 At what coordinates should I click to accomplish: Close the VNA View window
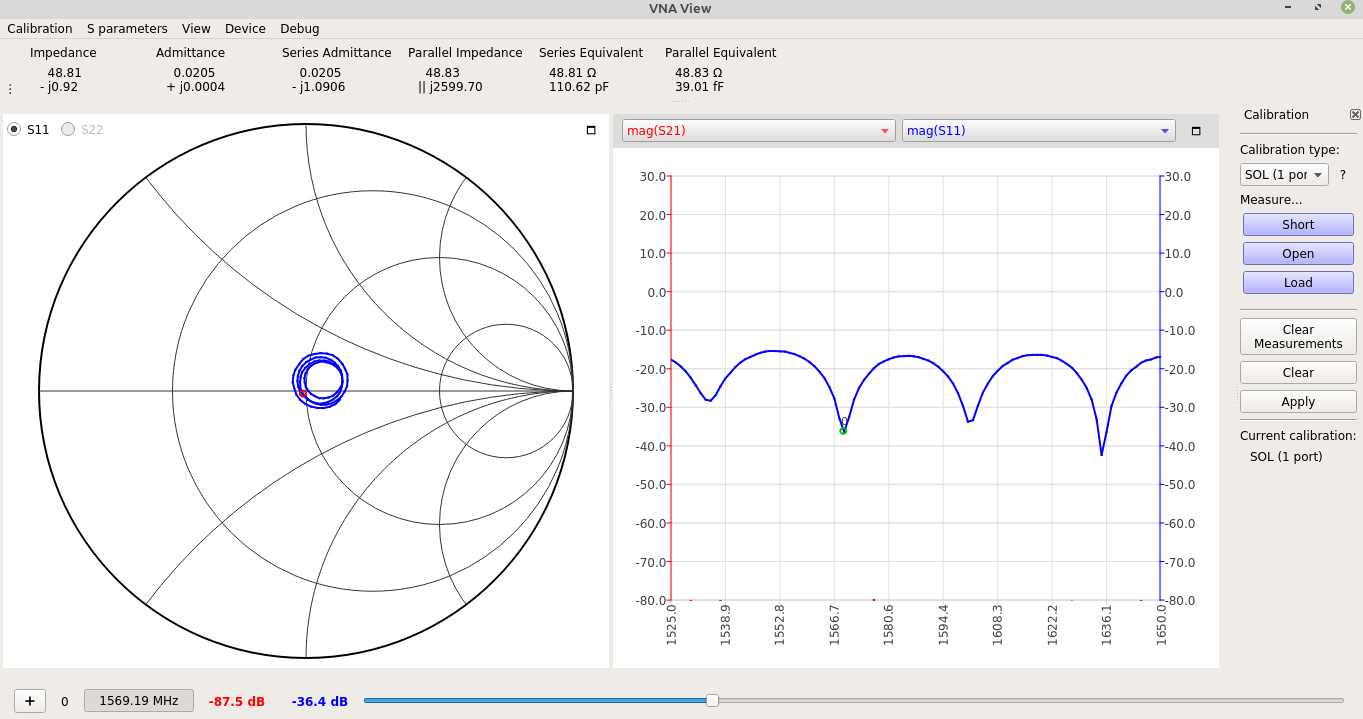1348,8
